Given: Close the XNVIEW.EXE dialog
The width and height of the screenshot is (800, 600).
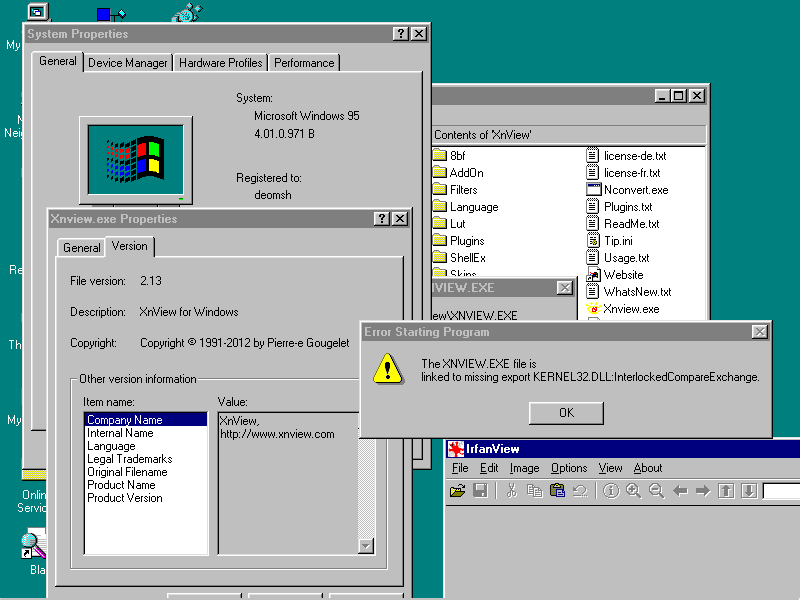Looking at the screenshot, I should tap(565, 288).
